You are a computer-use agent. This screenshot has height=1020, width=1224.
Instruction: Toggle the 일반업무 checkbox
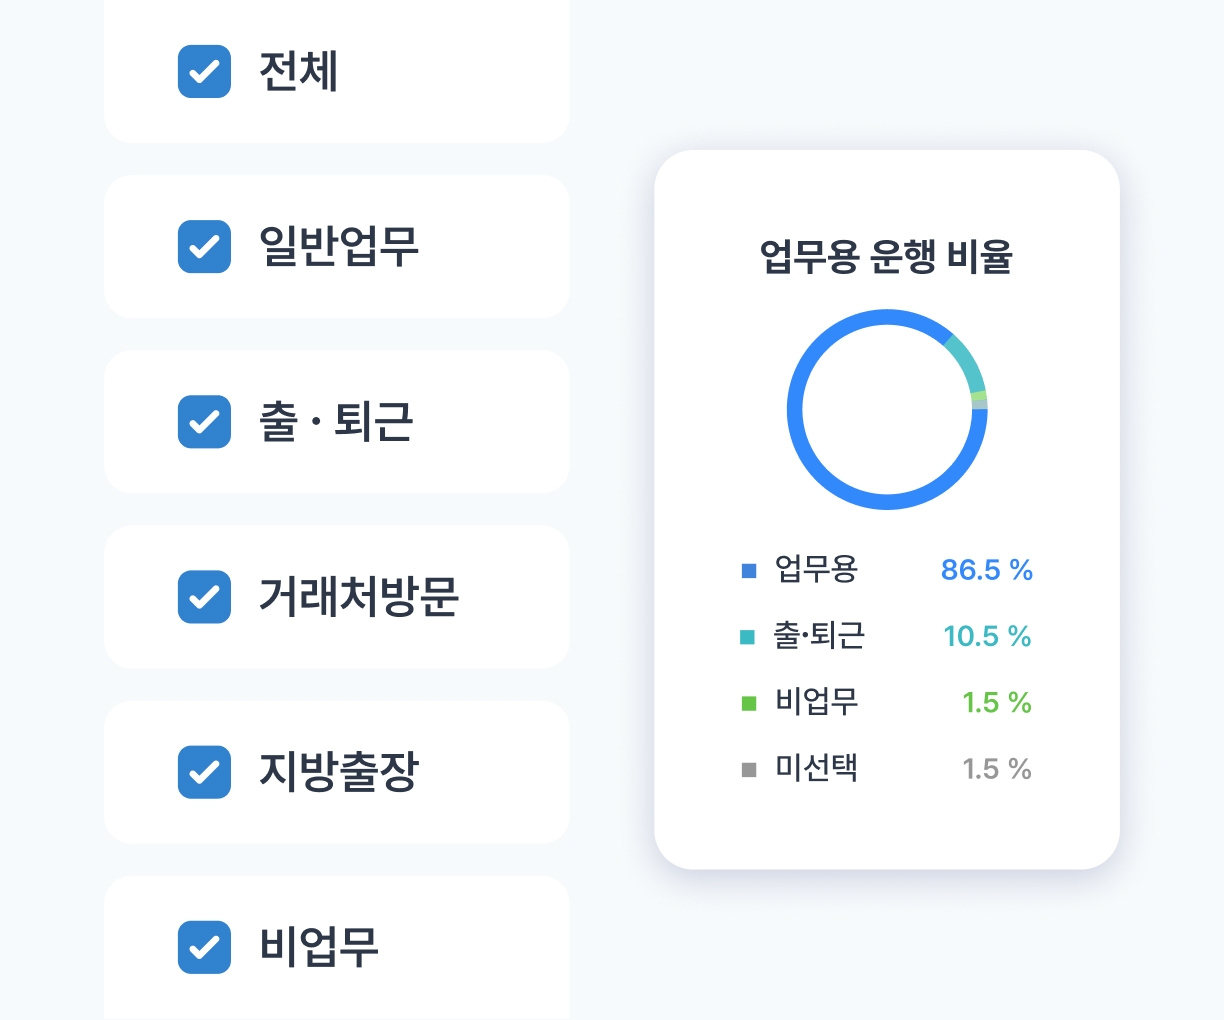[x=204, y=247]
